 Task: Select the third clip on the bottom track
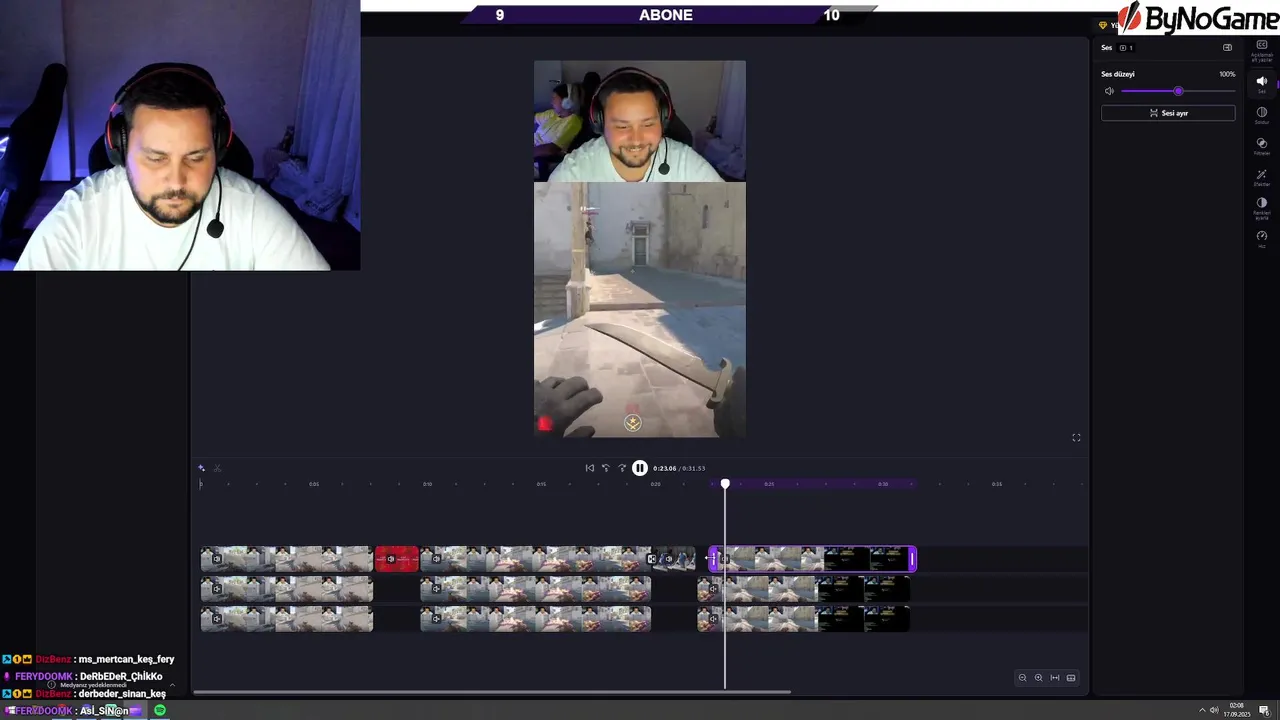point(804,620)
